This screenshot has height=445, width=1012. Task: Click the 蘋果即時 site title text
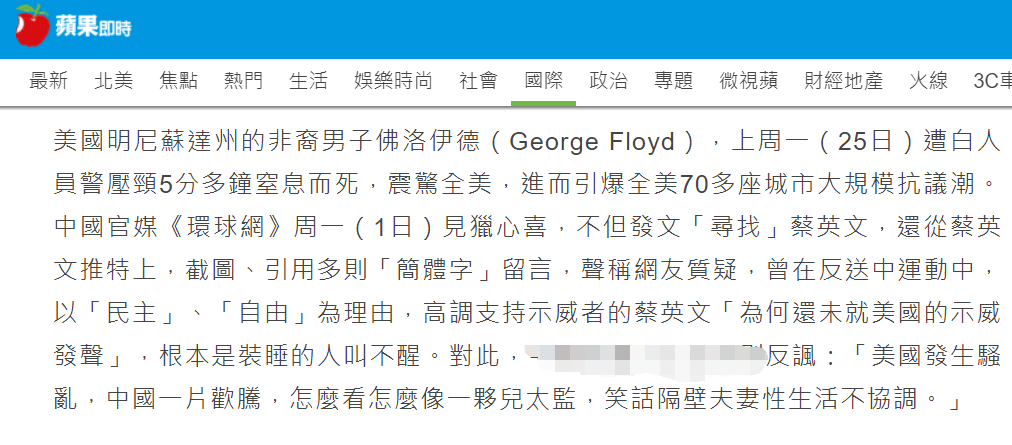pyautogui.click(x=94, y=28)
